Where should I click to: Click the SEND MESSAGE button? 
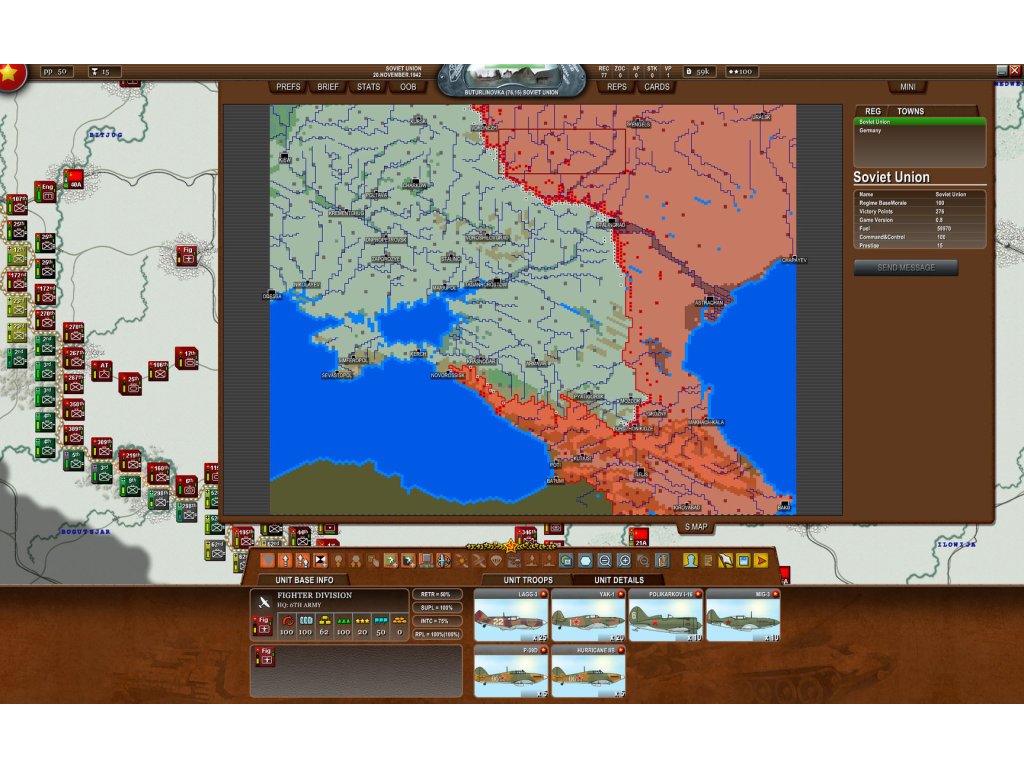click(906, 268)
